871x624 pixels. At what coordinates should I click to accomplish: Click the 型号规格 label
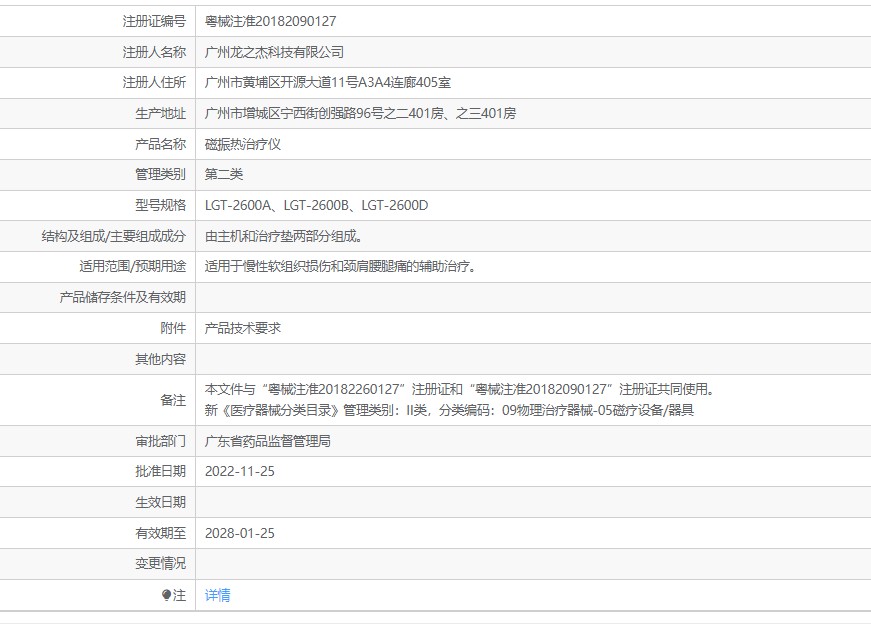(x=161, y=206)
